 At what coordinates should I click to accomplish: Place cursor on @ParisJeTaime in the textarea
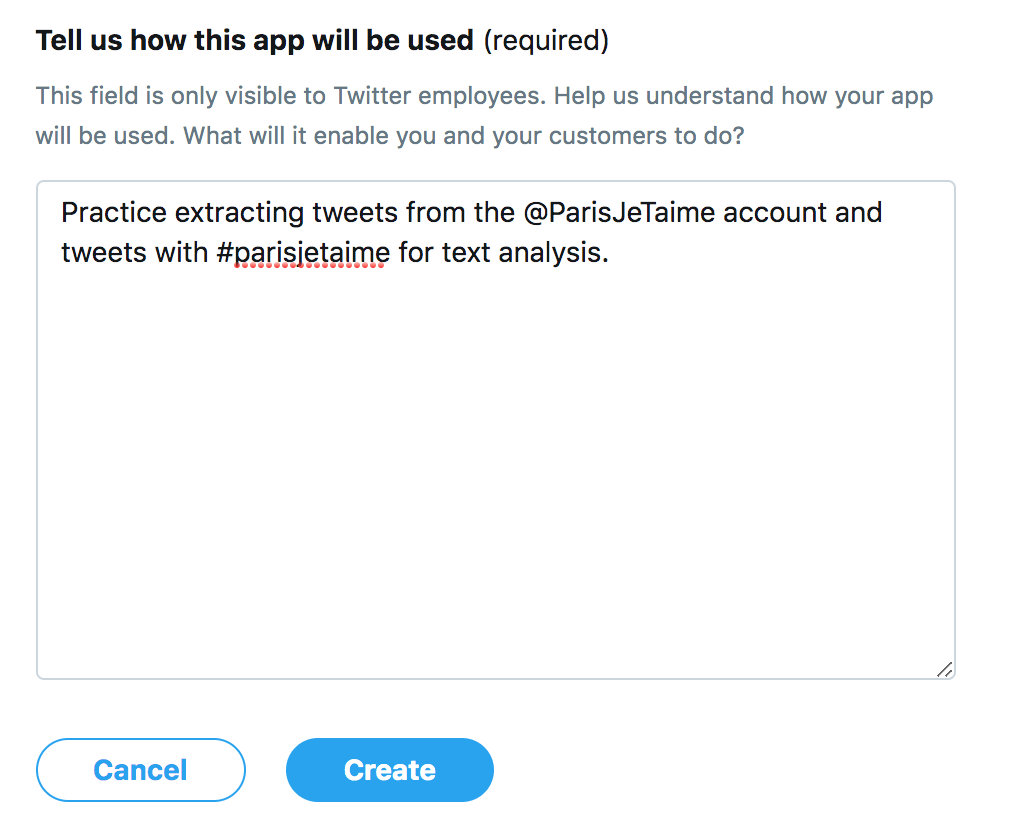coord(619,213)
